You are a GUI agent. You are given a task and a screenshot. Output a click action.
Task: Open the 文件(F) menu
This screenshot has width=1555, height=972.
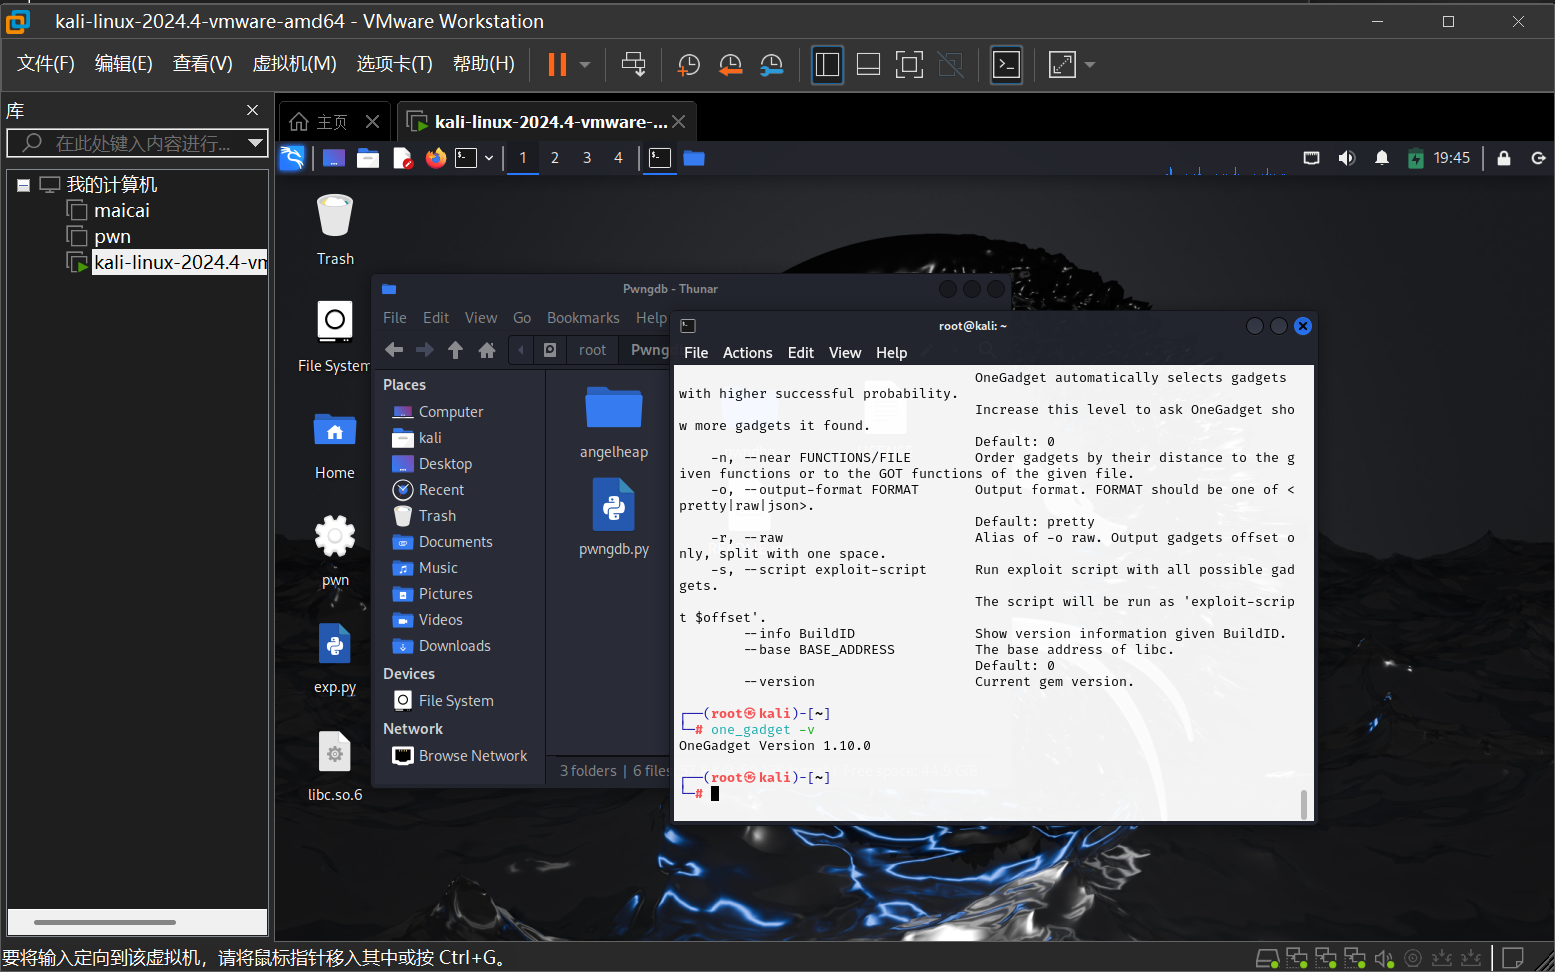click(45, 64)
